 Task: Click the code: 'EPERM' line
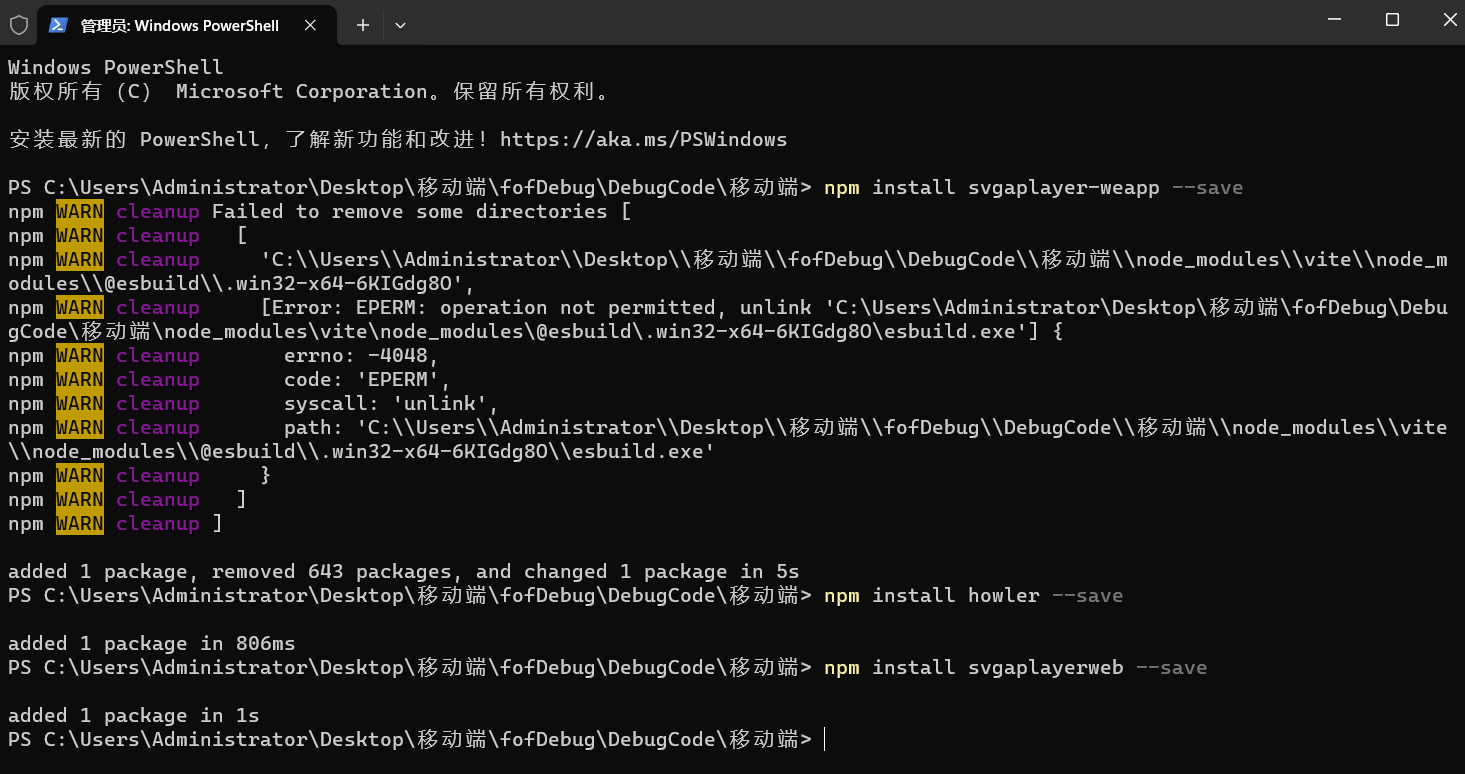point(368,380)
